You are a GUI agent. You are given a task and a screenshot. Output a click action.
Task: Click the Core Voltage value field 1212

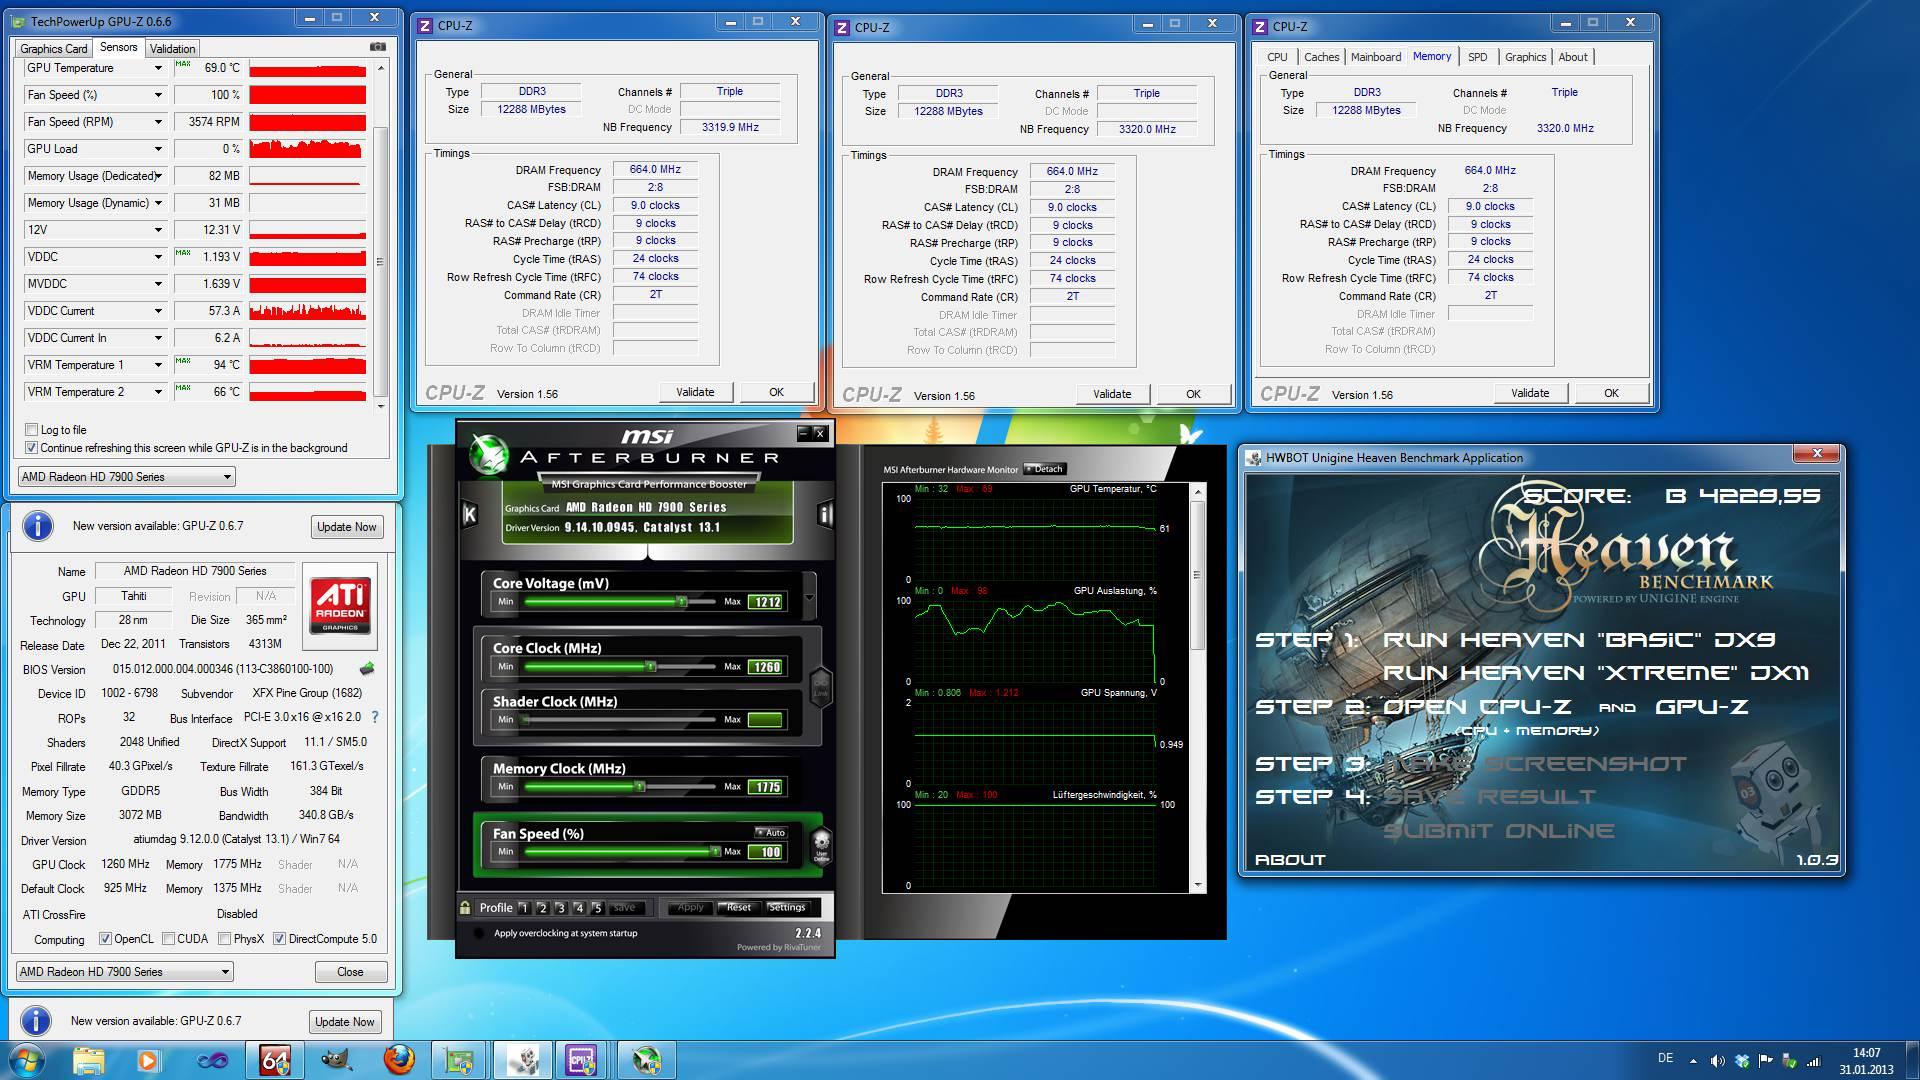(767, 602)
